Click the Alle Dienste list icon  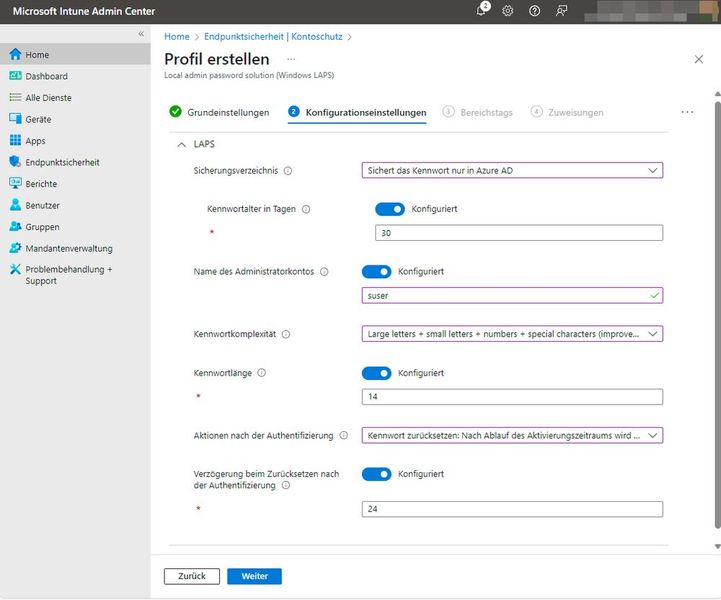(x=15, y=97)
